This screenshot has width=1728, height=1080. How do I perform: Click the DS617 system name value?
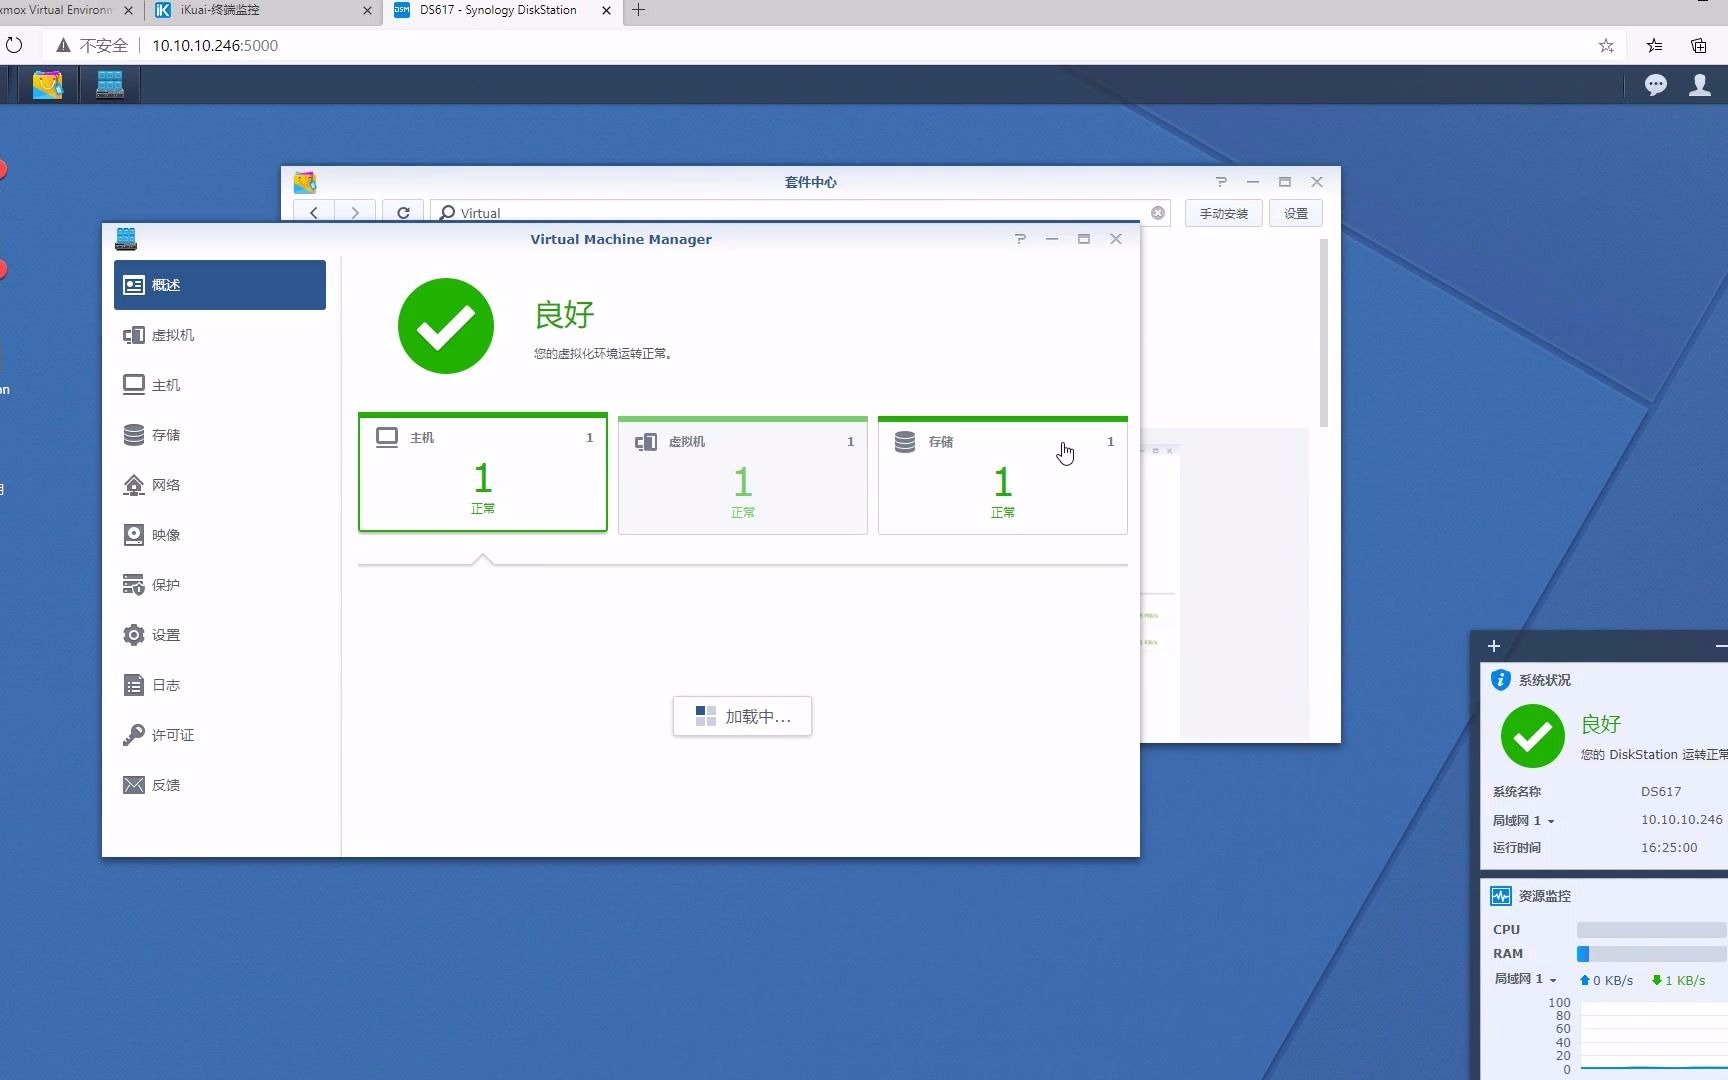point(1661,791)
